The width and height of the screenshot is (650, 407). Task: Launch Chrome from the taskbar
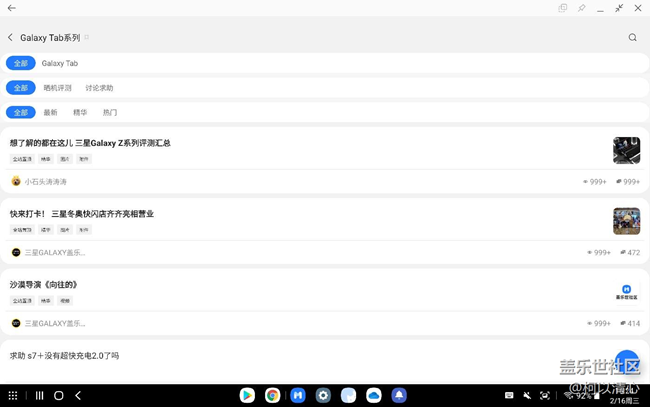pyautogui.click(x=272, y=396)
